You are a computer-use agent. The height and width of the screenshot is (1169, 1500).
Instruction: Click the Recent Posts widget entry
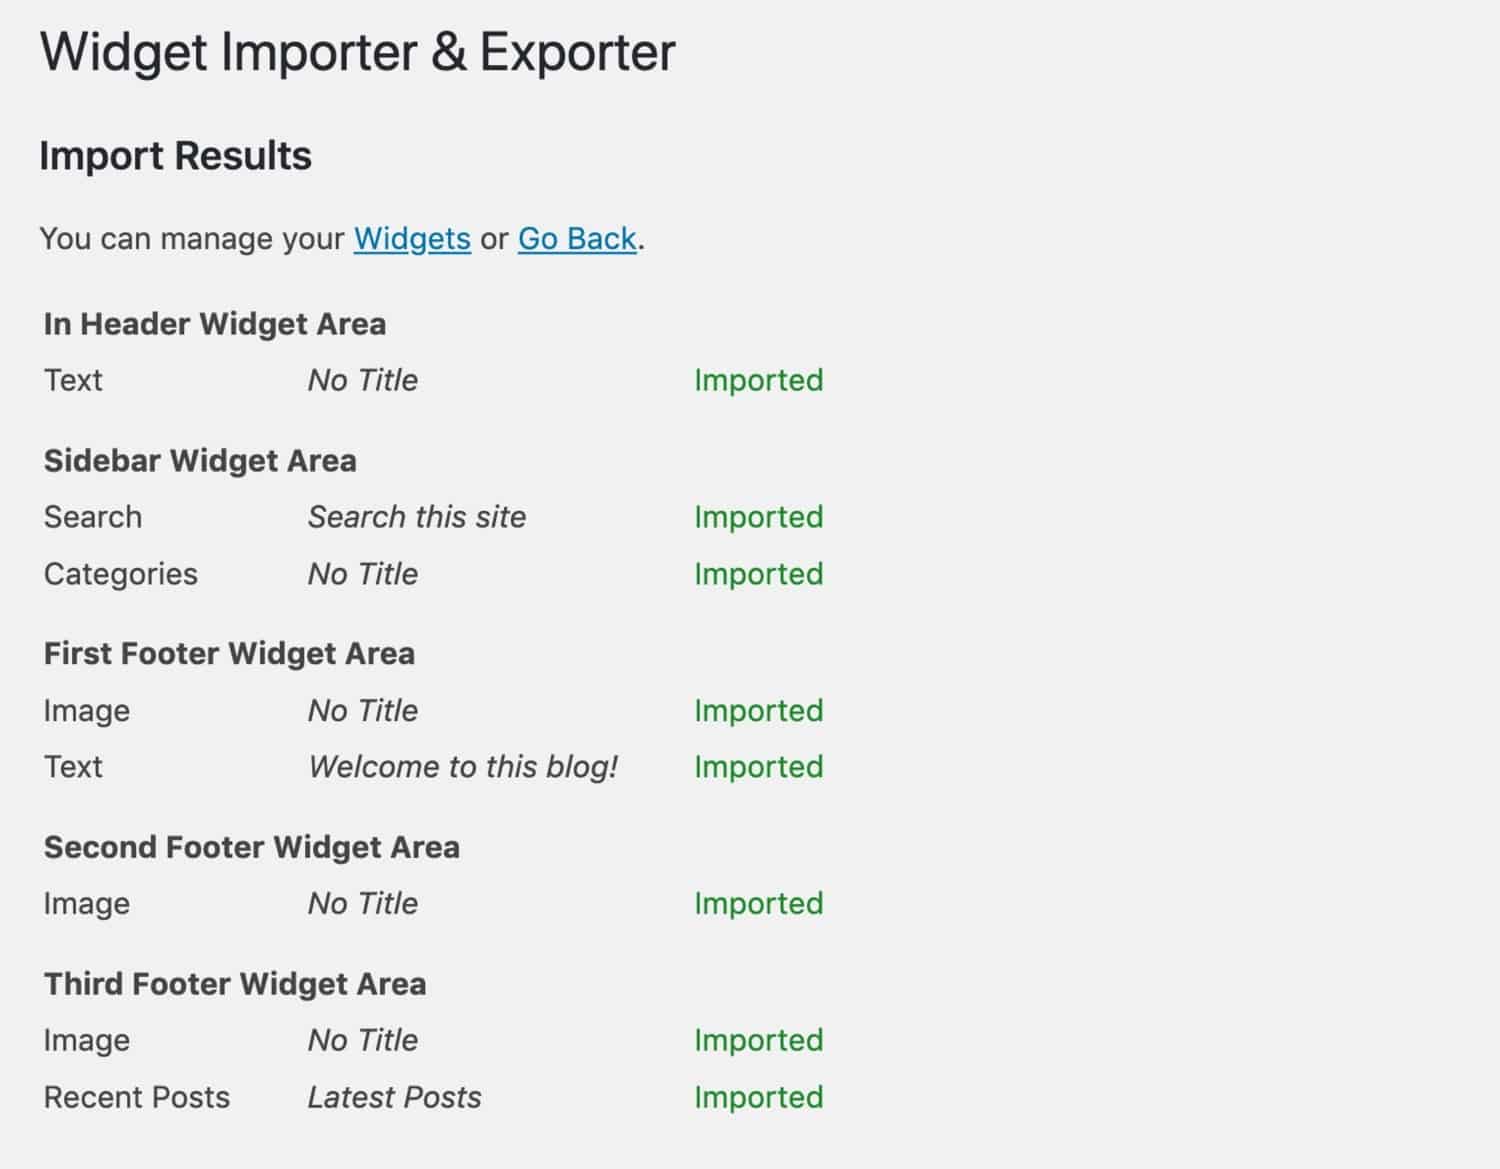(136, 1097)
